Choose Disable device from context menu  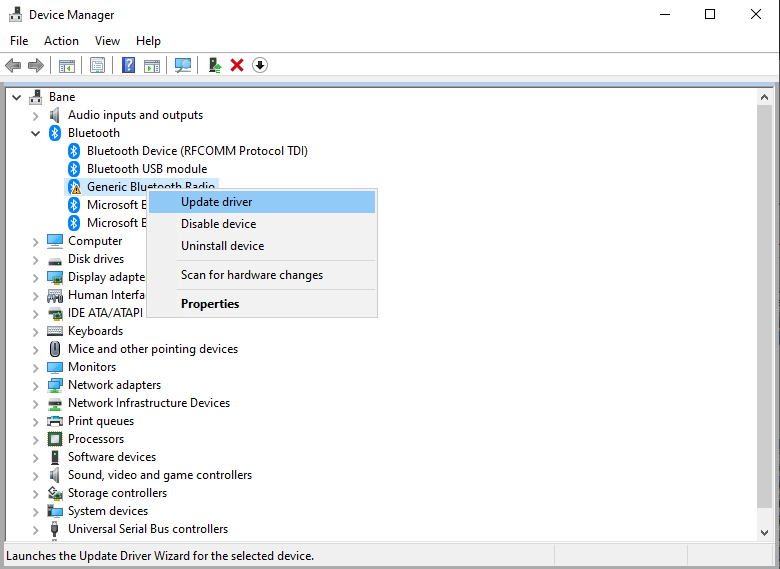click(262, 224)
